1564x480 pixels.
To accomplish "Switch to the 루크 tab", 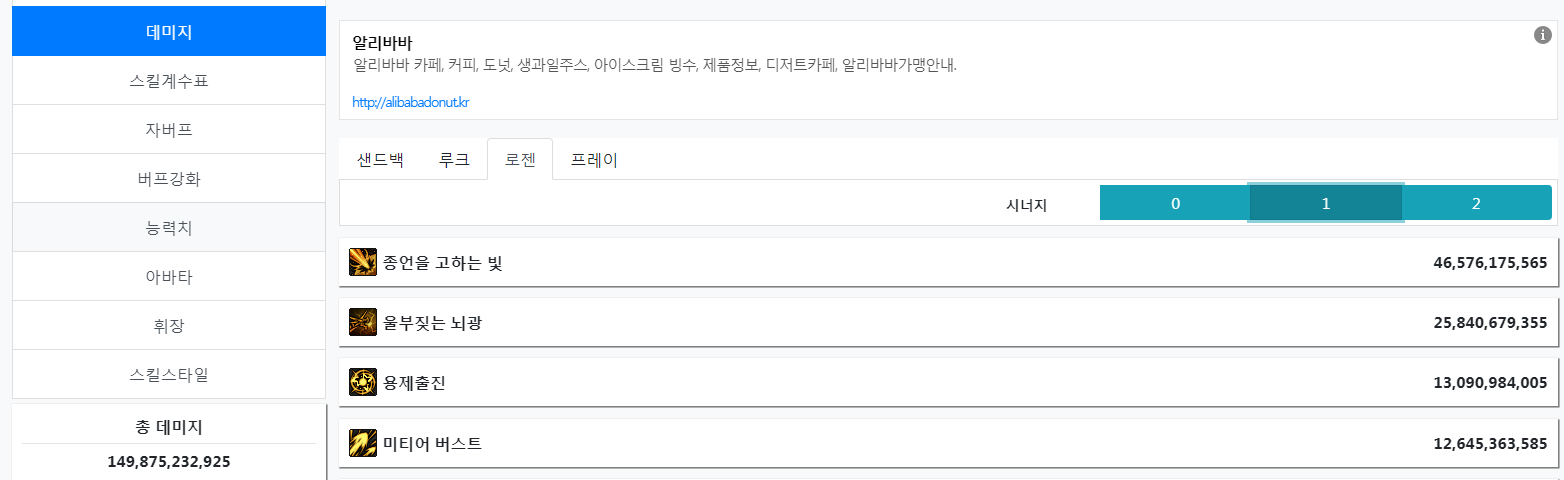I will pos(454,160).
